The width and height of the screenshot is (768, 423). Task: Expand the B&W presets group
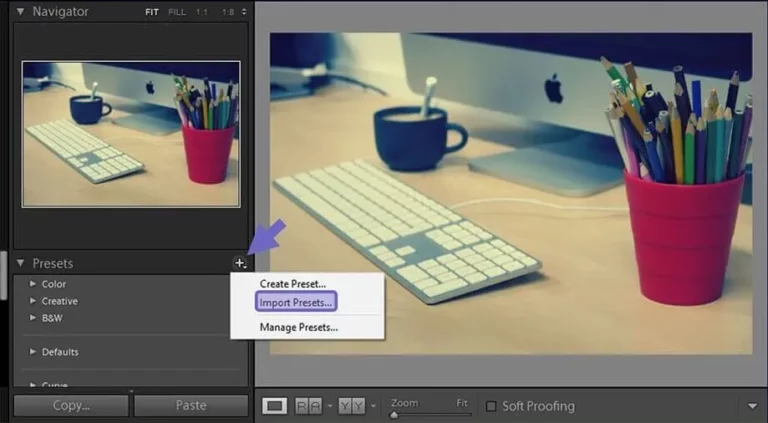(33, 318)
